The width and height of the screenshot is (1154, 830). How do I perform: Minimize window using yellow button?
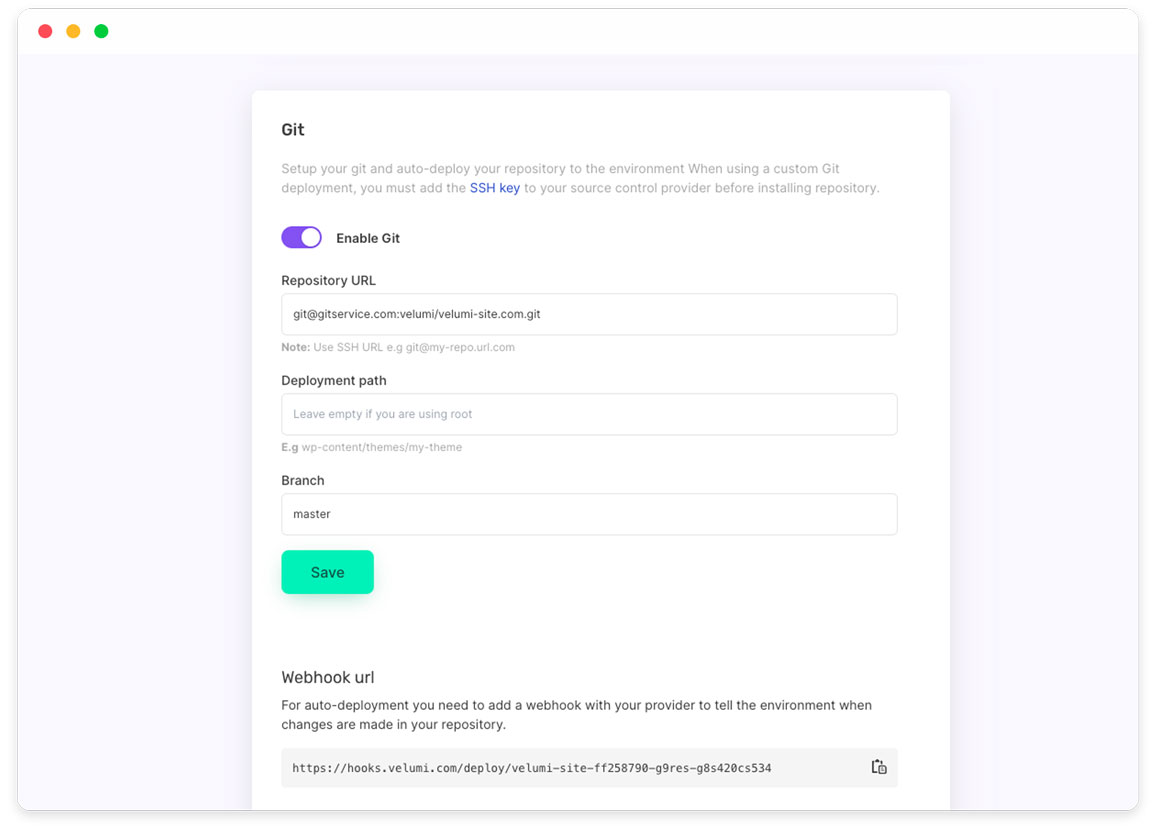pyautogui.click(x=73, y=31)
